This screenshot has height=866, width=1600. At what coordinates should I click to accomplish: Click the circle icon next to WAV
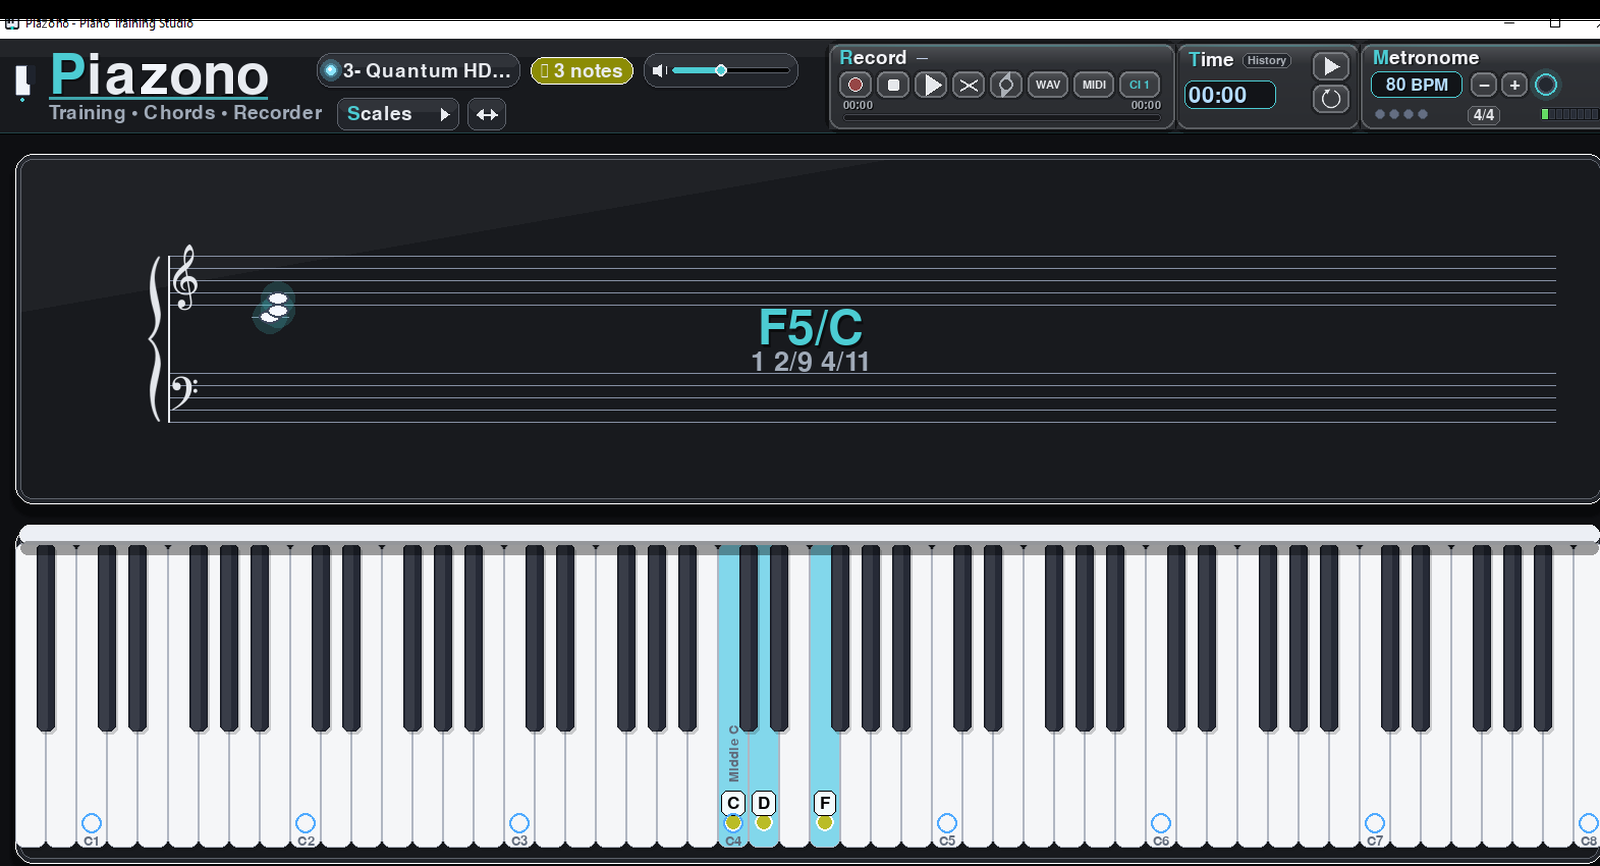[x=1006, y=85]
